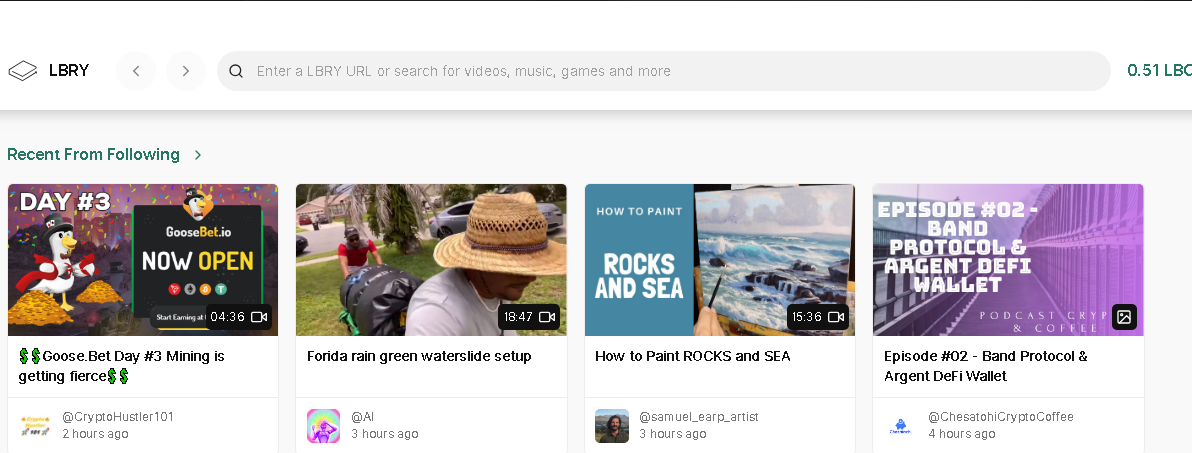
Task: Click the ChesatohiCryptoCoffee channel avatar
Action: 900,426
